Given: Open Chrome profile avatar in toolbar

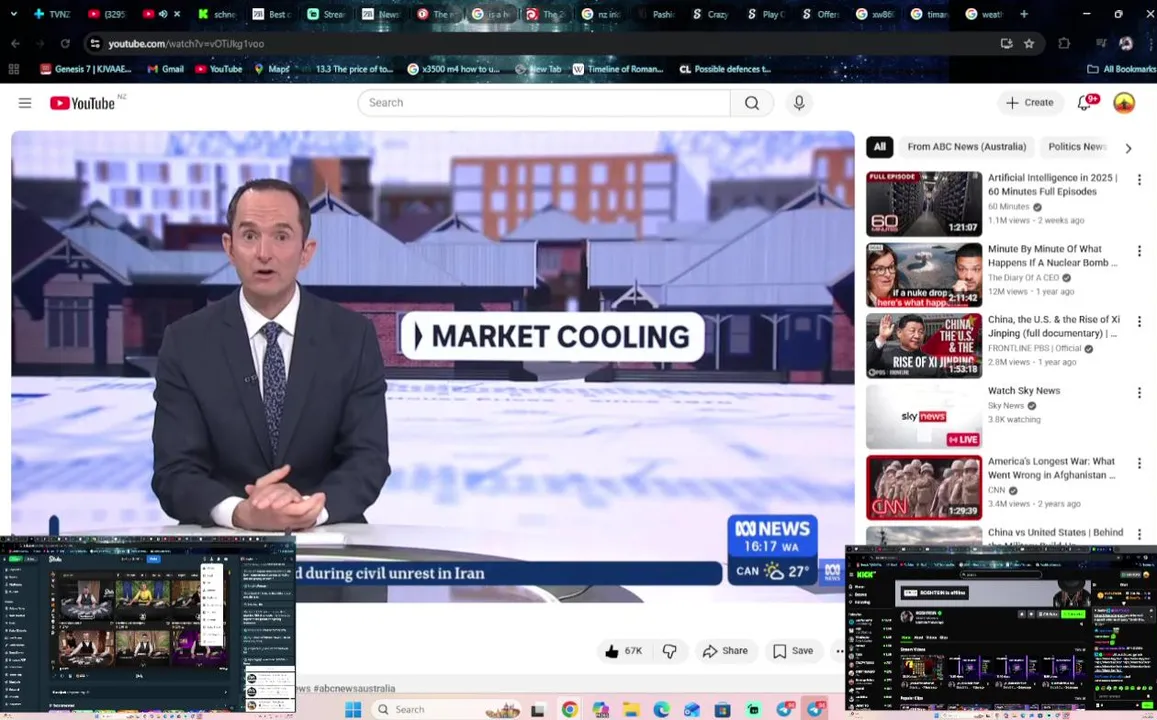Looking at the screenshot, I should click(1126, 44).
